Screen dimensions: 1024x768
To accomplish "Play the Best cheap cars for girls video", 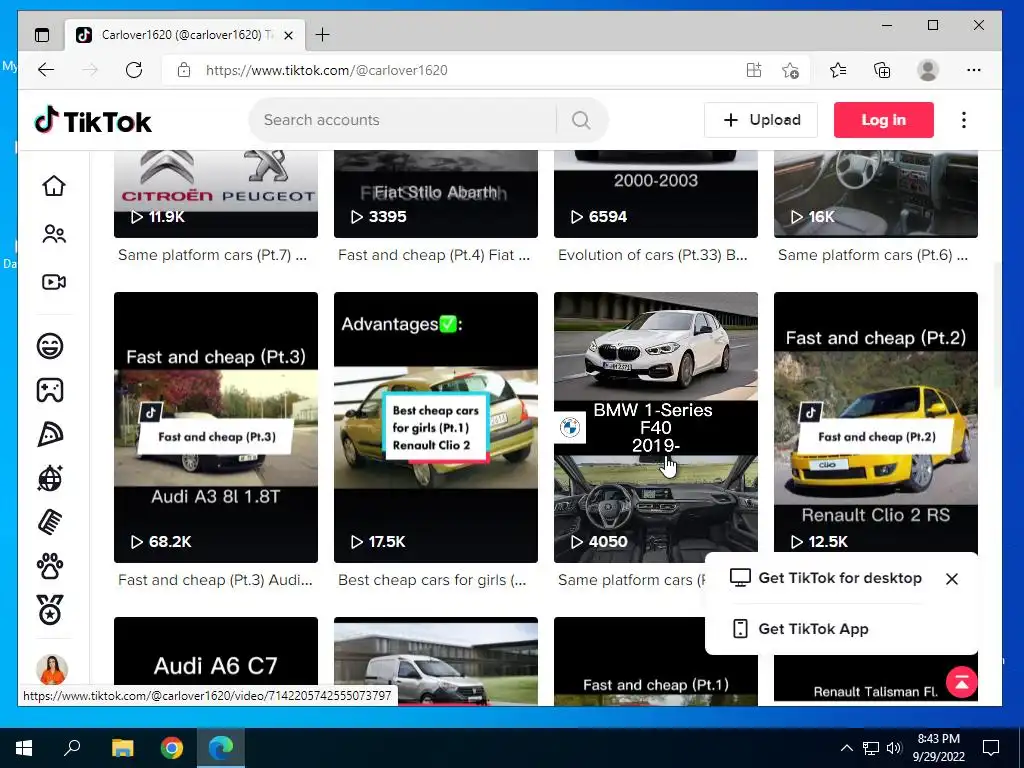I will 436,427.
